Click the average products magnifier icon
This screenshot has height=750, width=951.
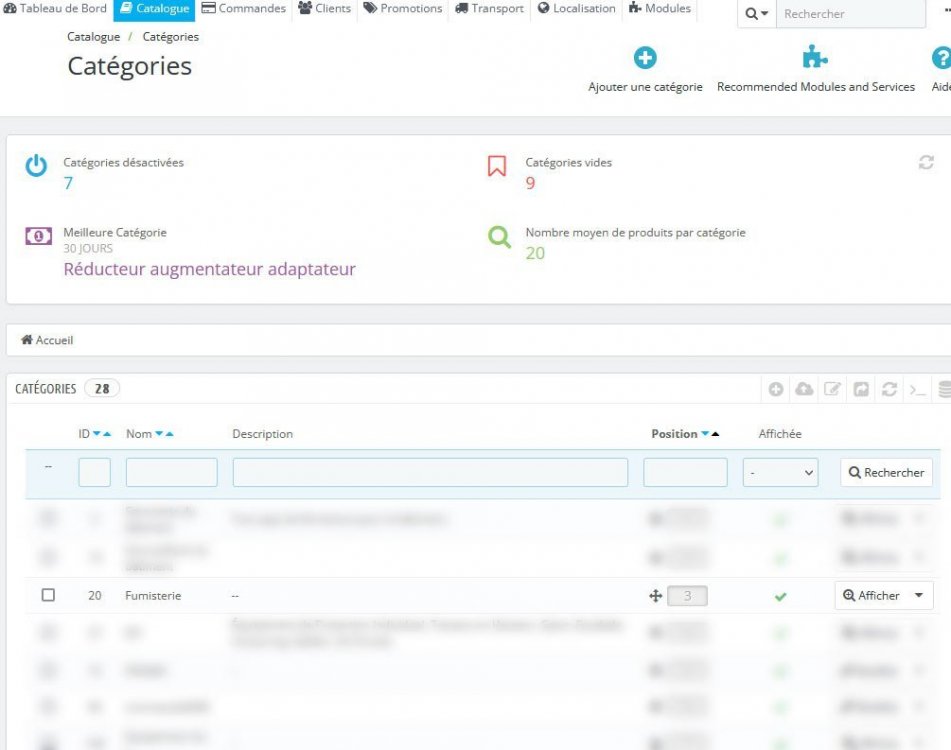499,236
